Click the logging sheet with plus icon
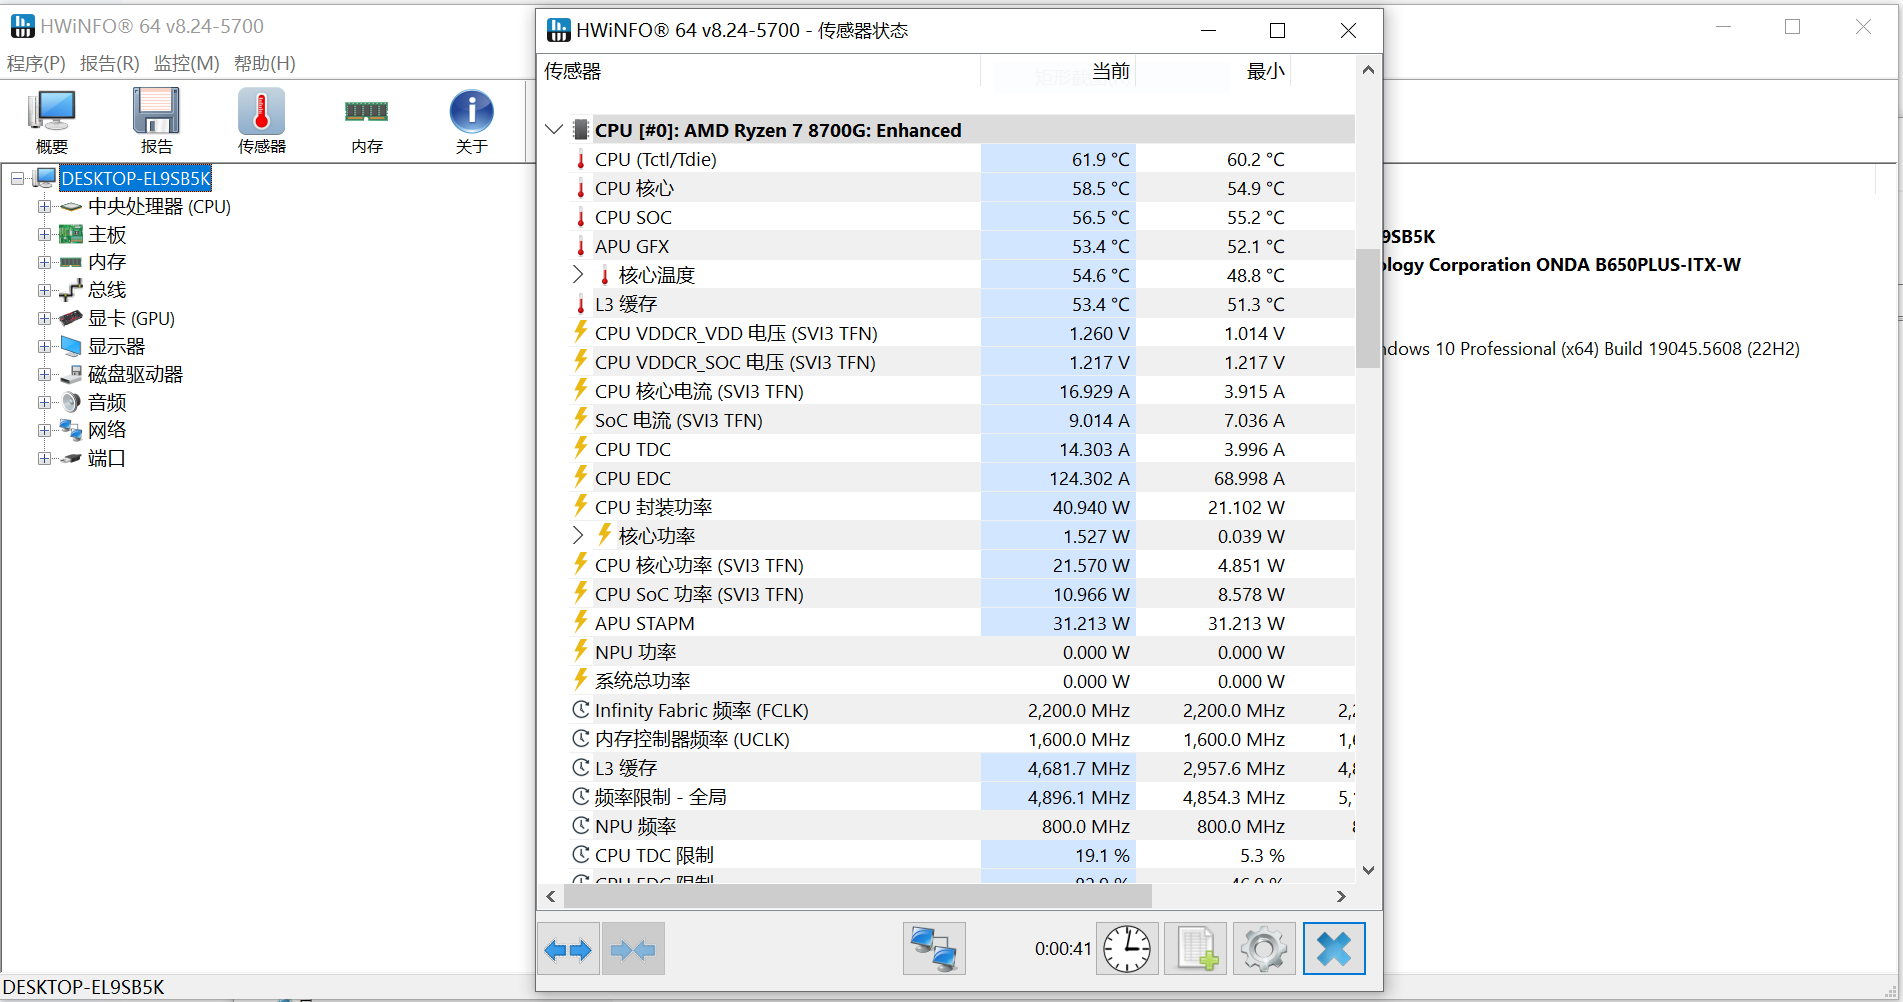 (1196, 948)
